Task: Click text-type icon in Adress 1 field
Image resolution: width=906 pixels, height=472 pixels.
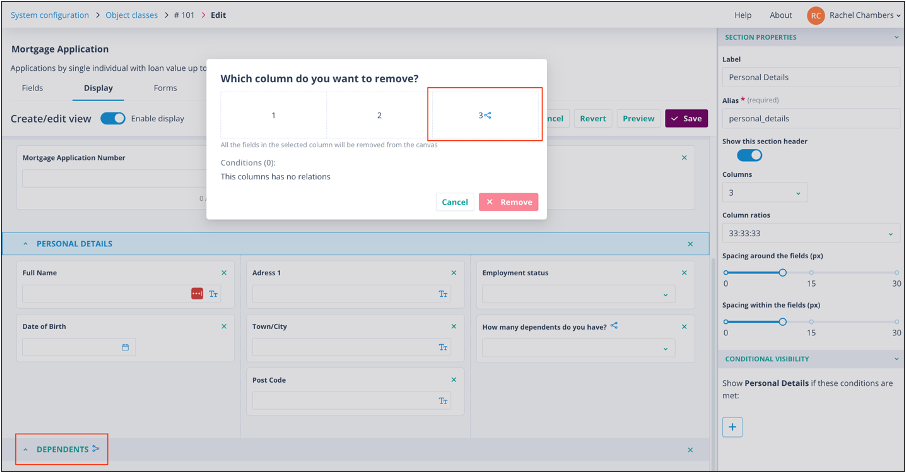Action: click(443, 294)
